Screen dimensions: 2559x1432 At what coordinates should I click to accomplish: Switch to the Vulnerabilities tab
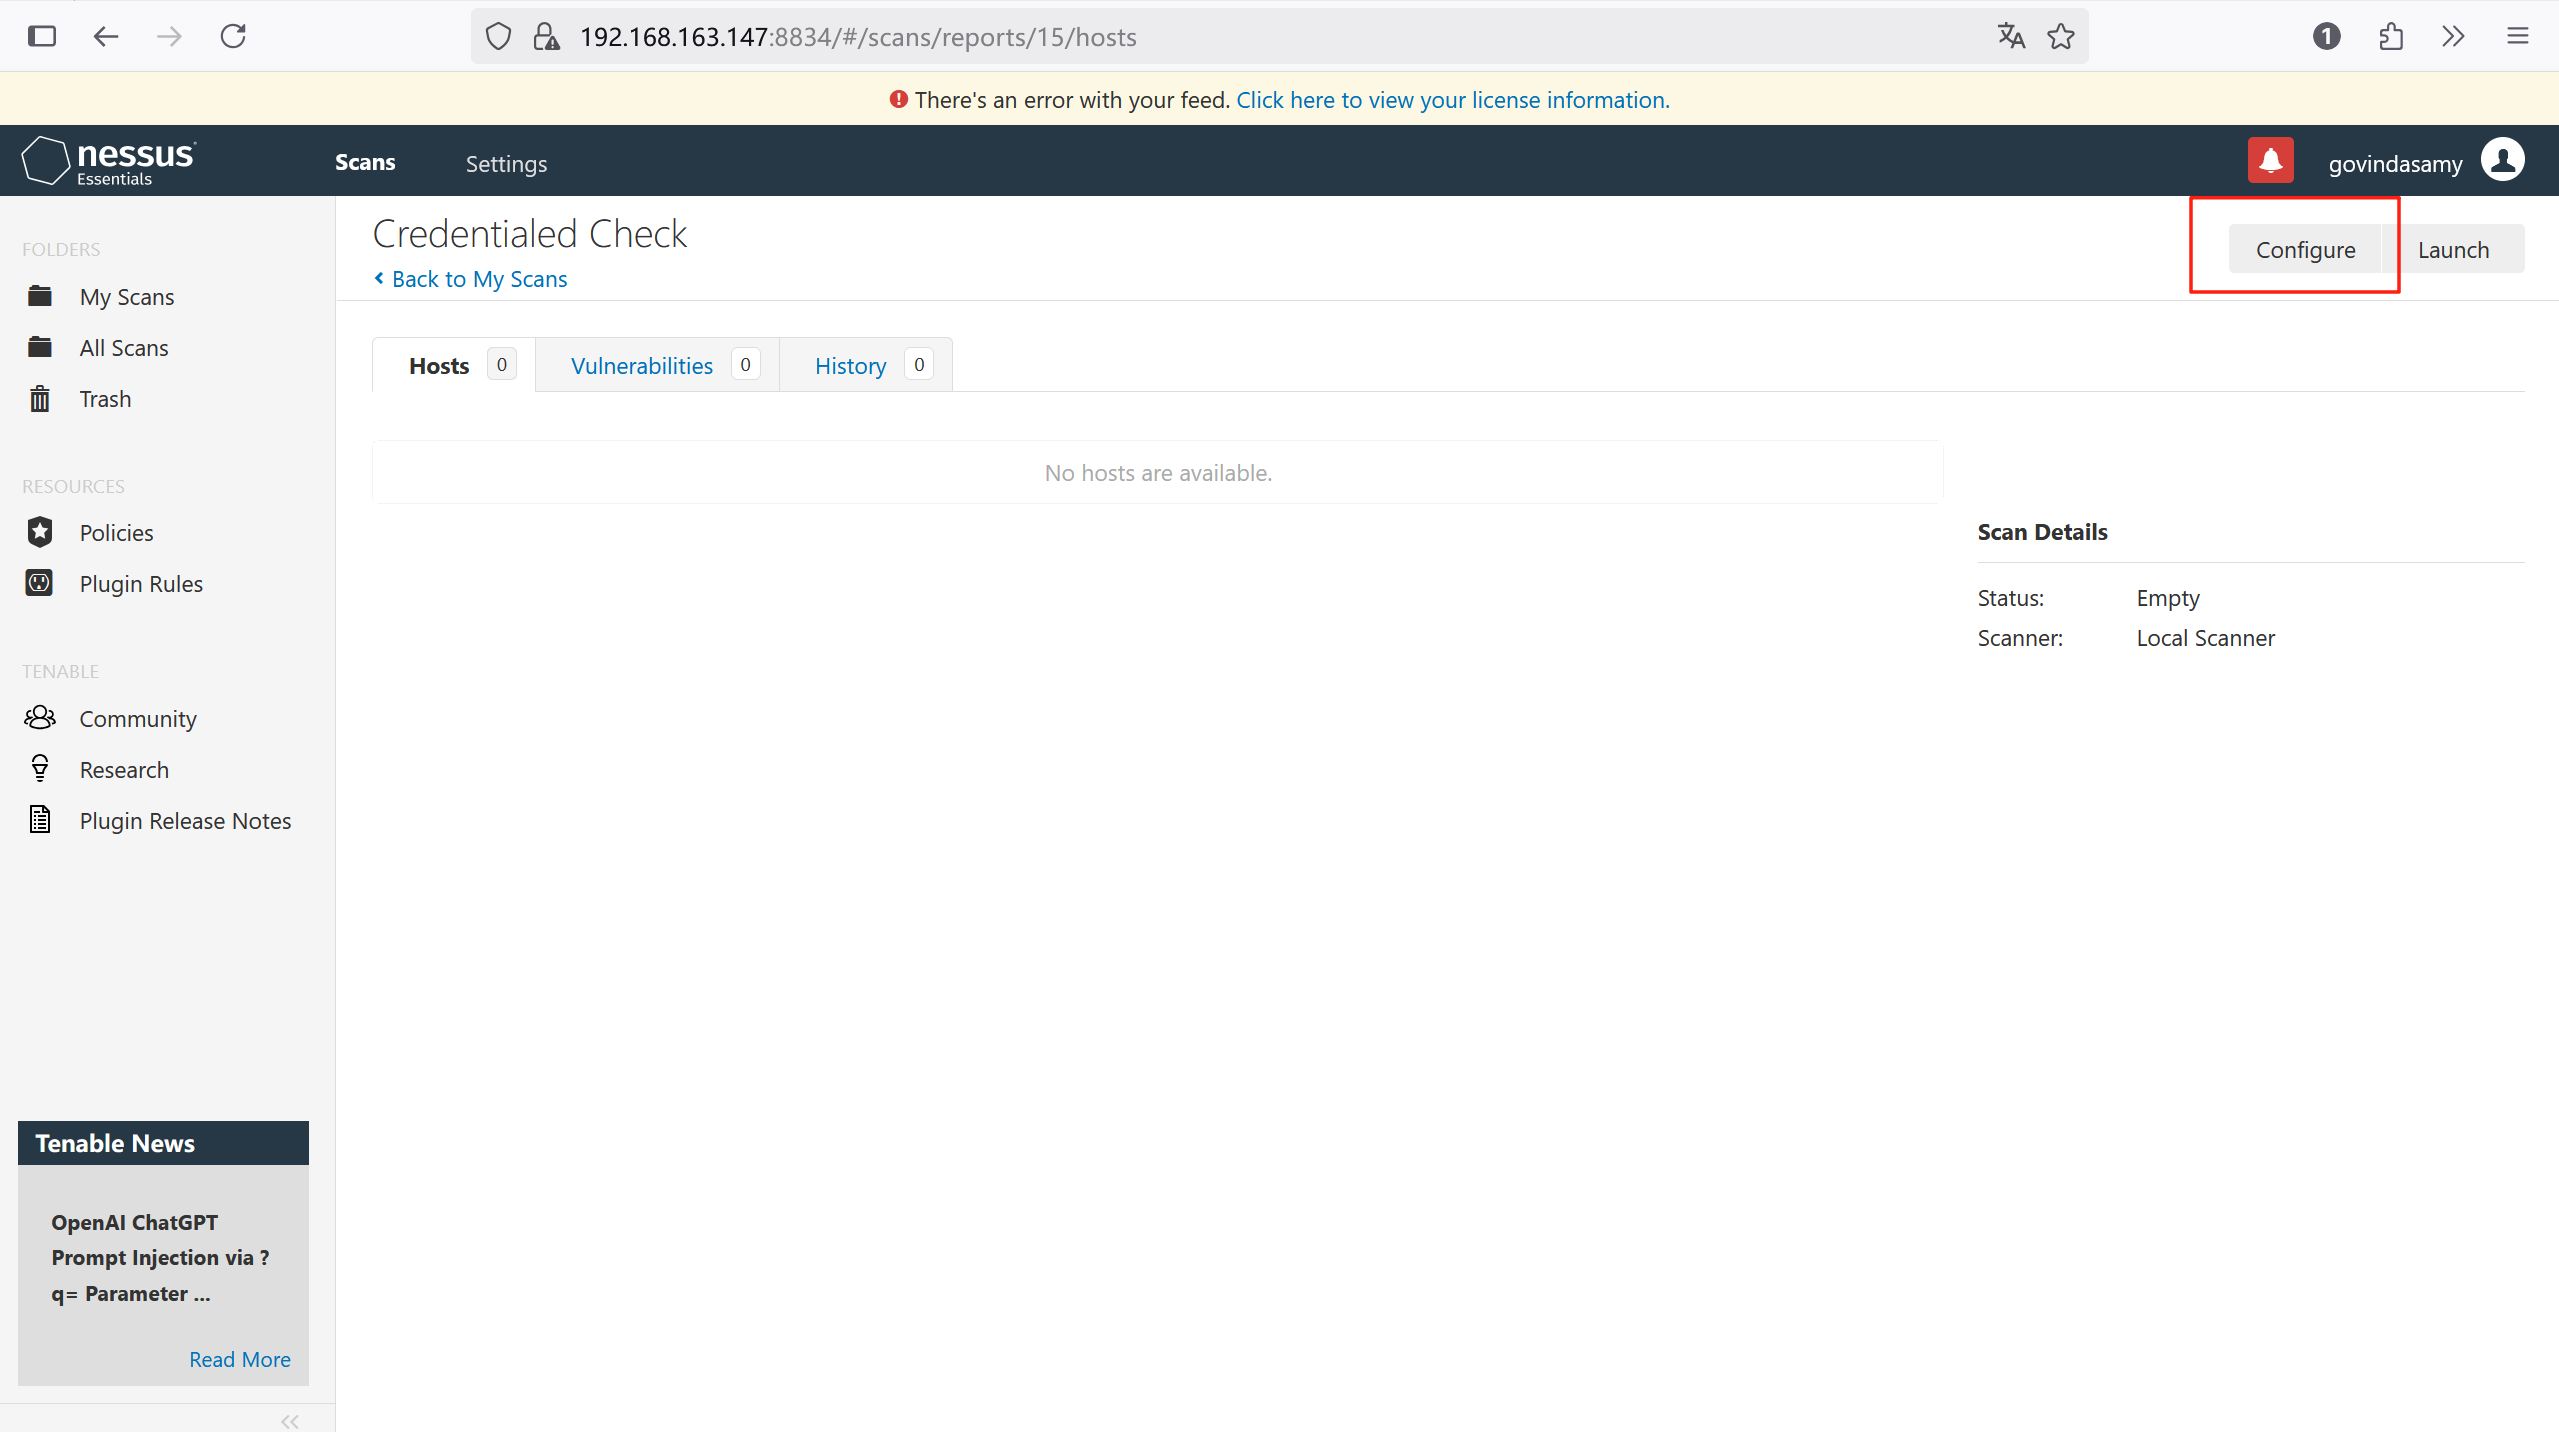pyautogui.click(x=658, y=365)
